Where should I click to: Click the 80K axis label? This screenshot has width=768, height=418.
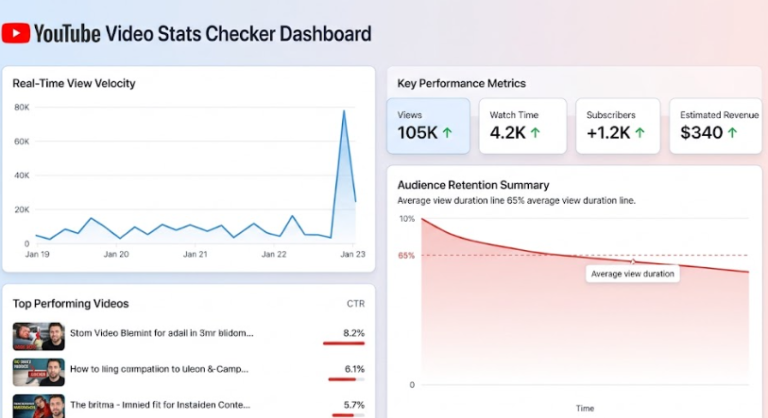click(22, 107)
